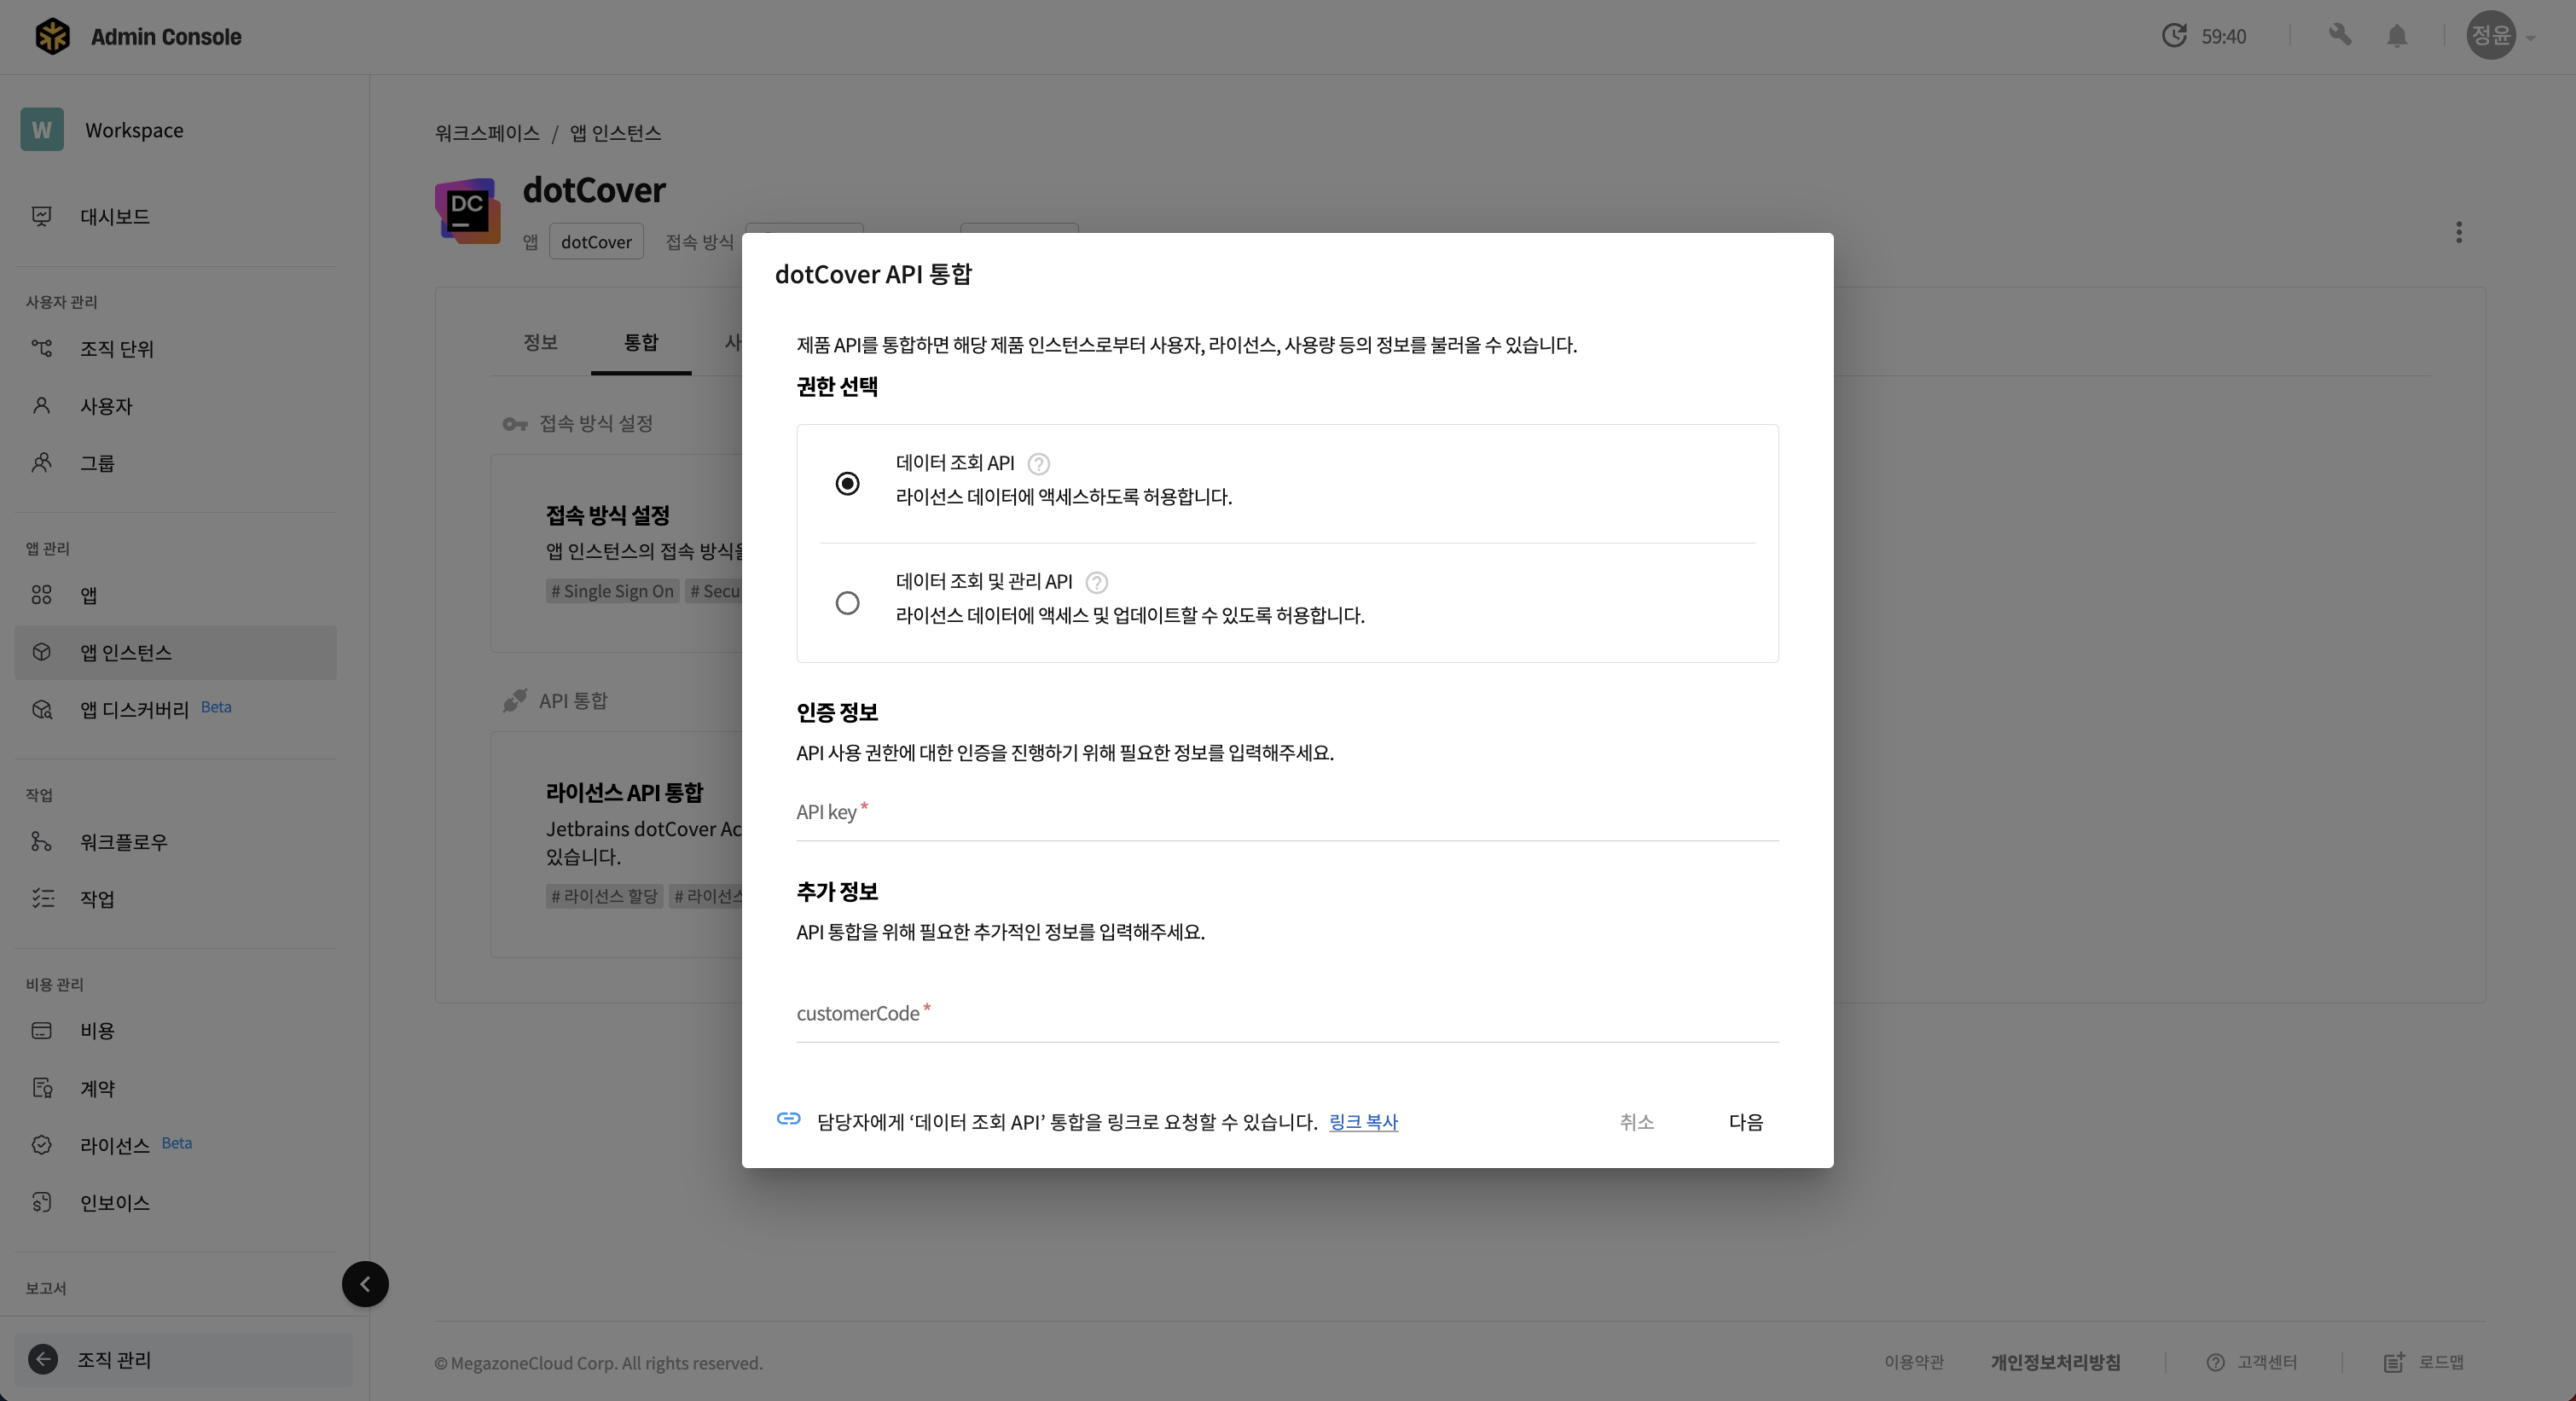Open 워크플로우 in the sidebar

click(x=176, y=841)
